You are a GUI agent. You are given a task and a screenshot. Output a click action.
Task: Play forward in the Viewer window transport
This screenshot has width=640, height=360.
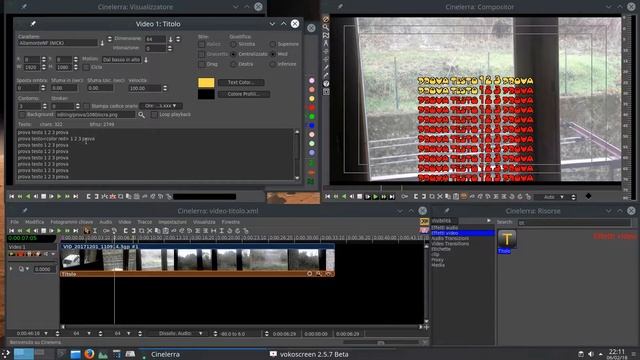click(59, 197)
